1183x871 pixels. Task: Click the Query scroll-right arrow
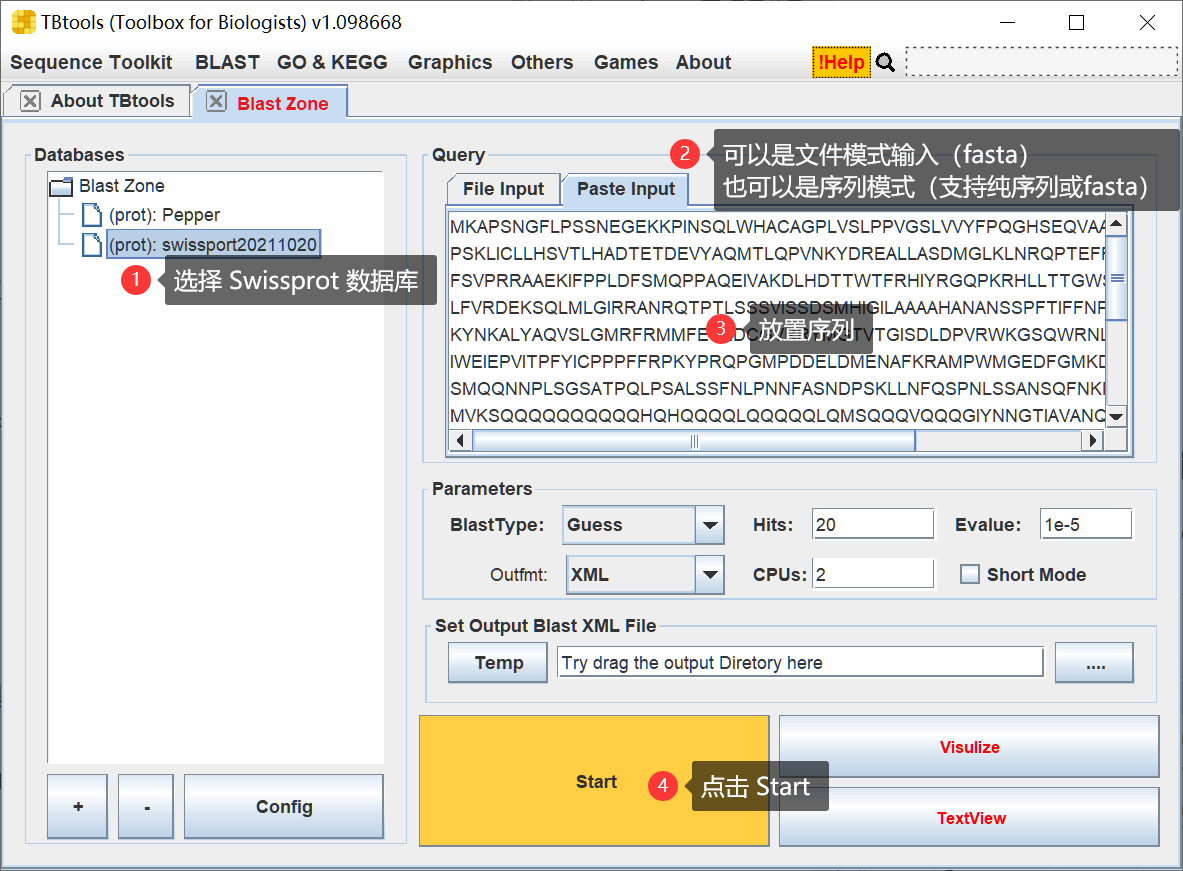(1092, 440)
